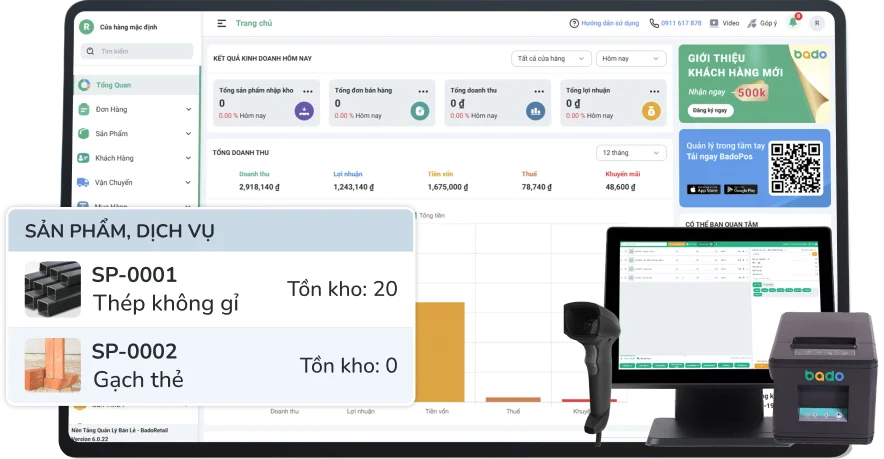
Task: Click the SP-0002 product code
Action: [x=134, y=351]
